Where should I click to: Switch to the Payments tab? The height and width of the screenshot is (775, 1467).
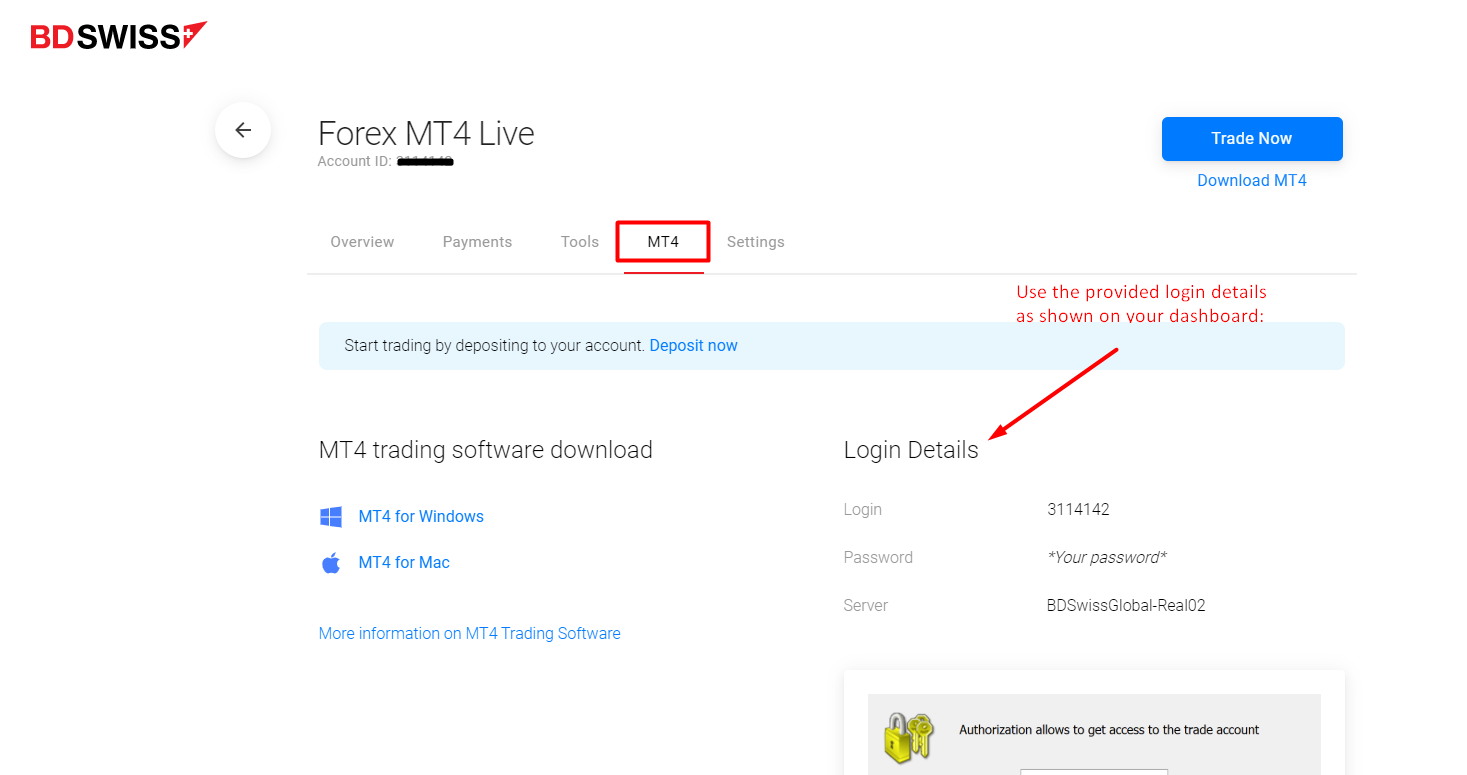(477, 242)
